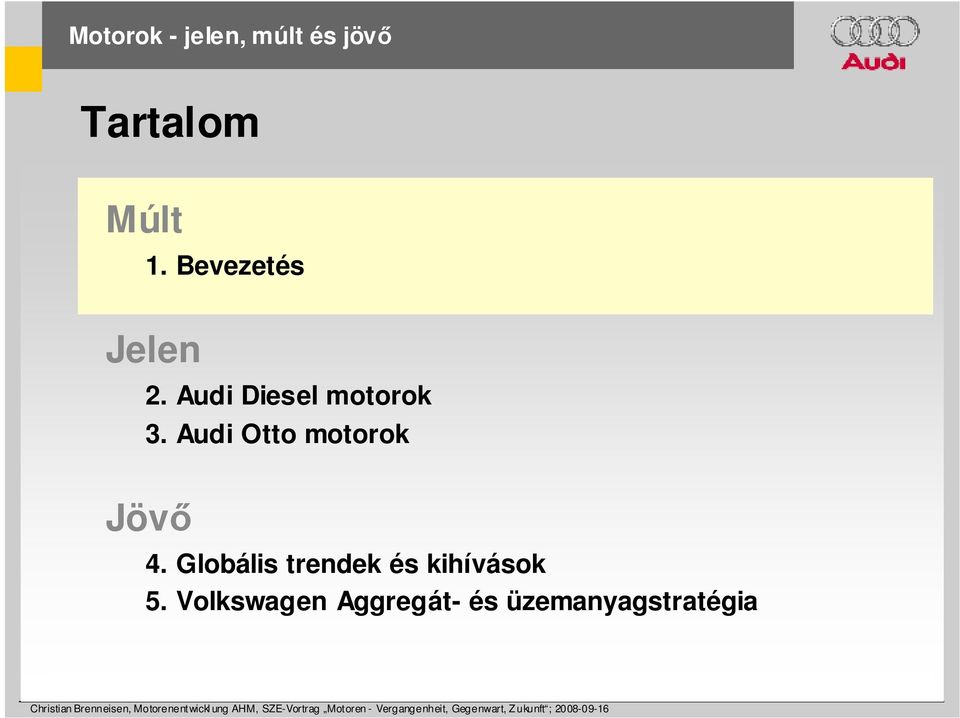Click the 'Jövő' section heading
Screen dimensions: 960x718
149,518
